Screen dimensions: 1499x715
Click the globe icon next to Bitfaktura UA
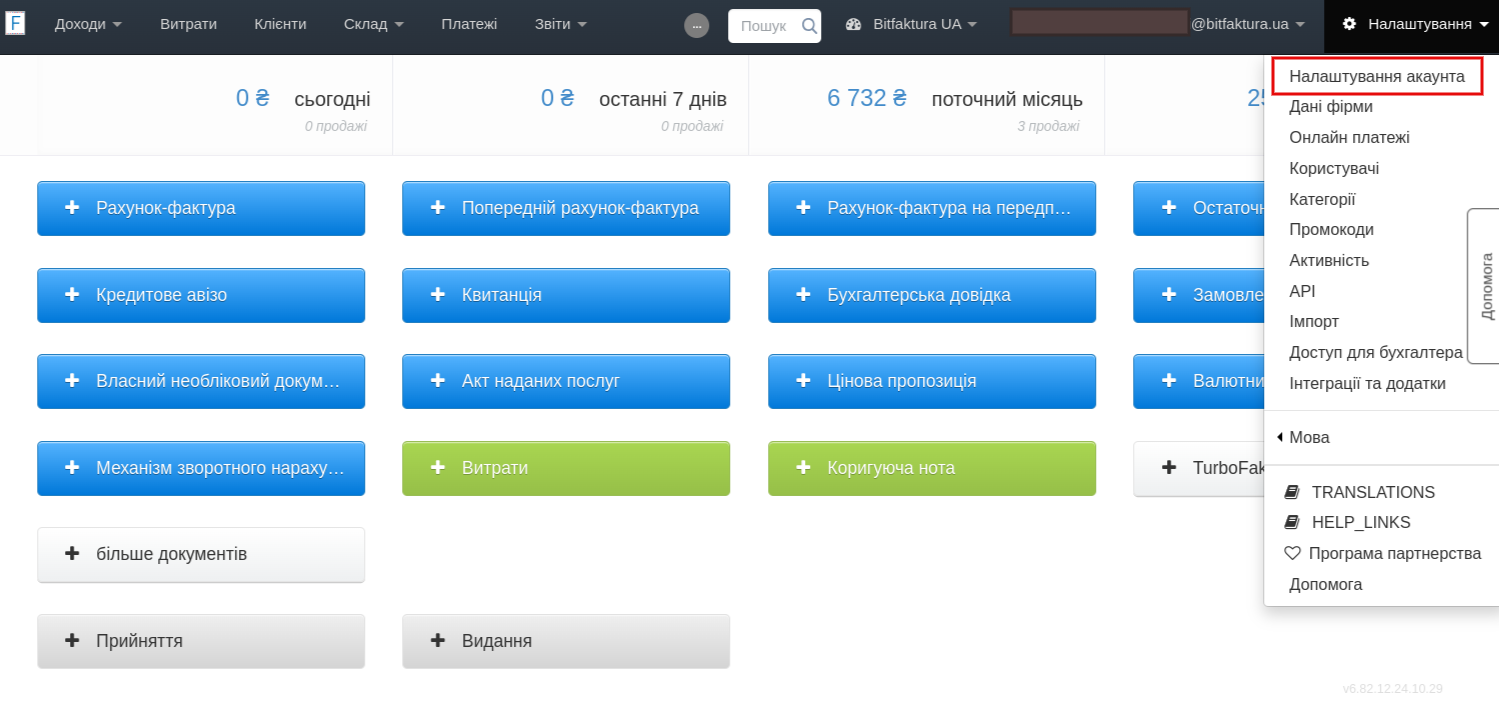click(853, 26)
